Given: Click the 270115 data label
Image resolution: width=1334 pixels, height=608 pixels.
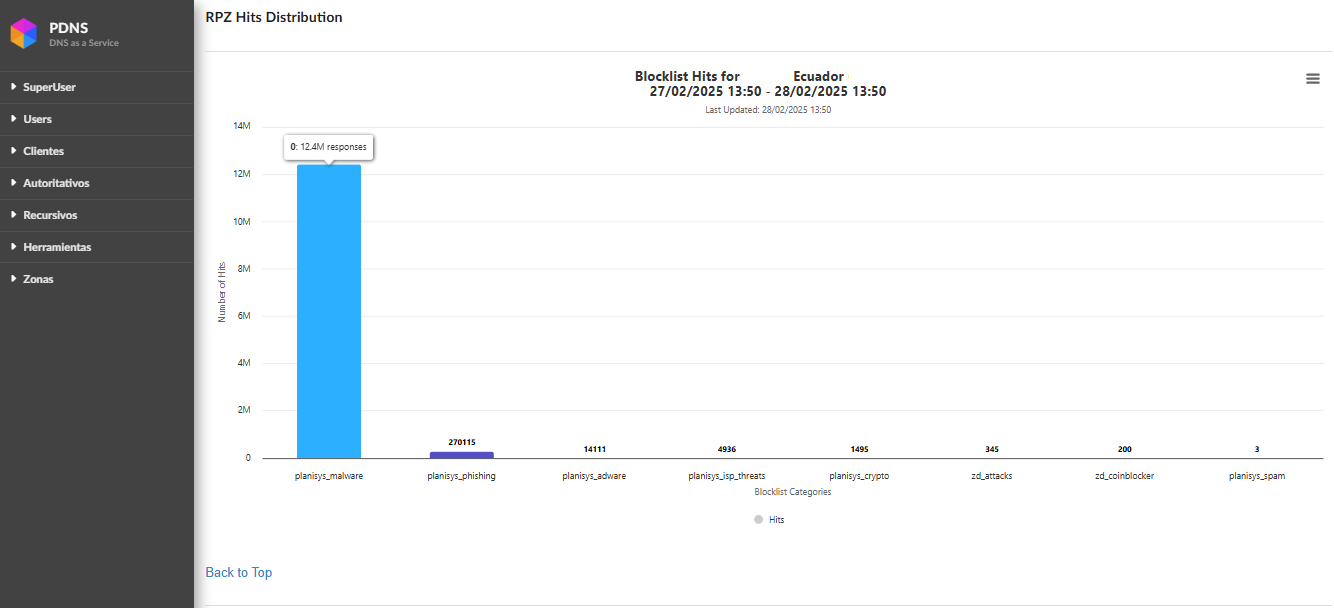Looking at the screenshot, I should coord(462,442).
